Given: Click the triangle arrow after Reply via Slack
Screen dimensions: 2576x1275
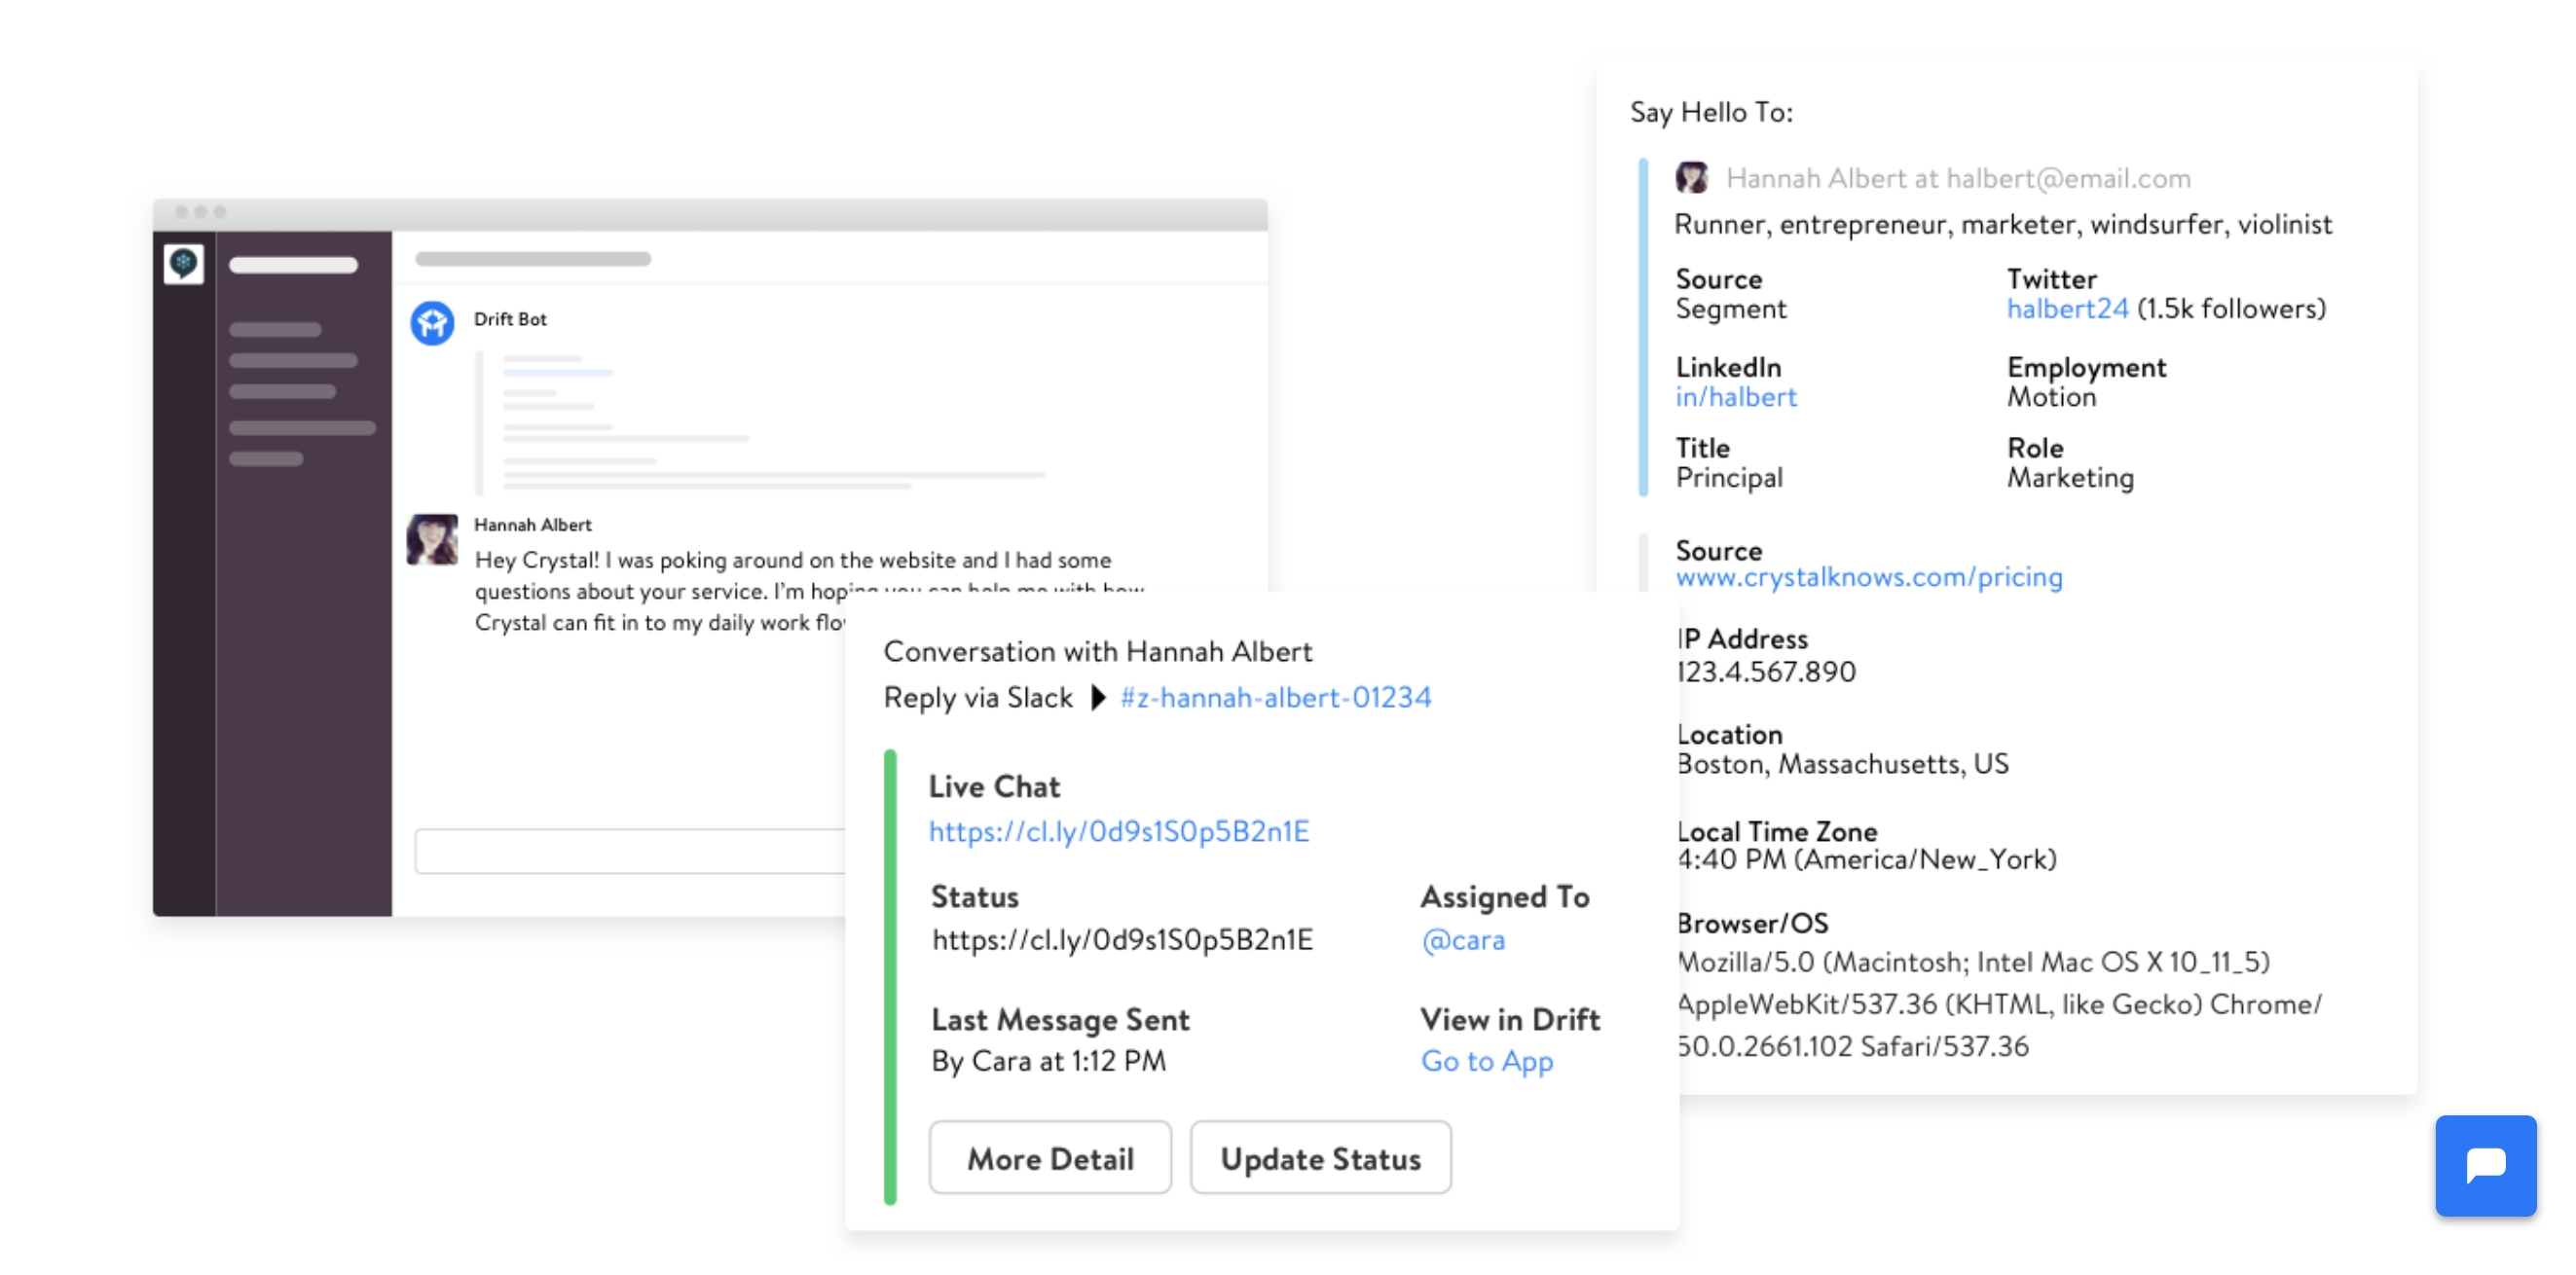Looking at the screenshot, I should click(1097, 697).
